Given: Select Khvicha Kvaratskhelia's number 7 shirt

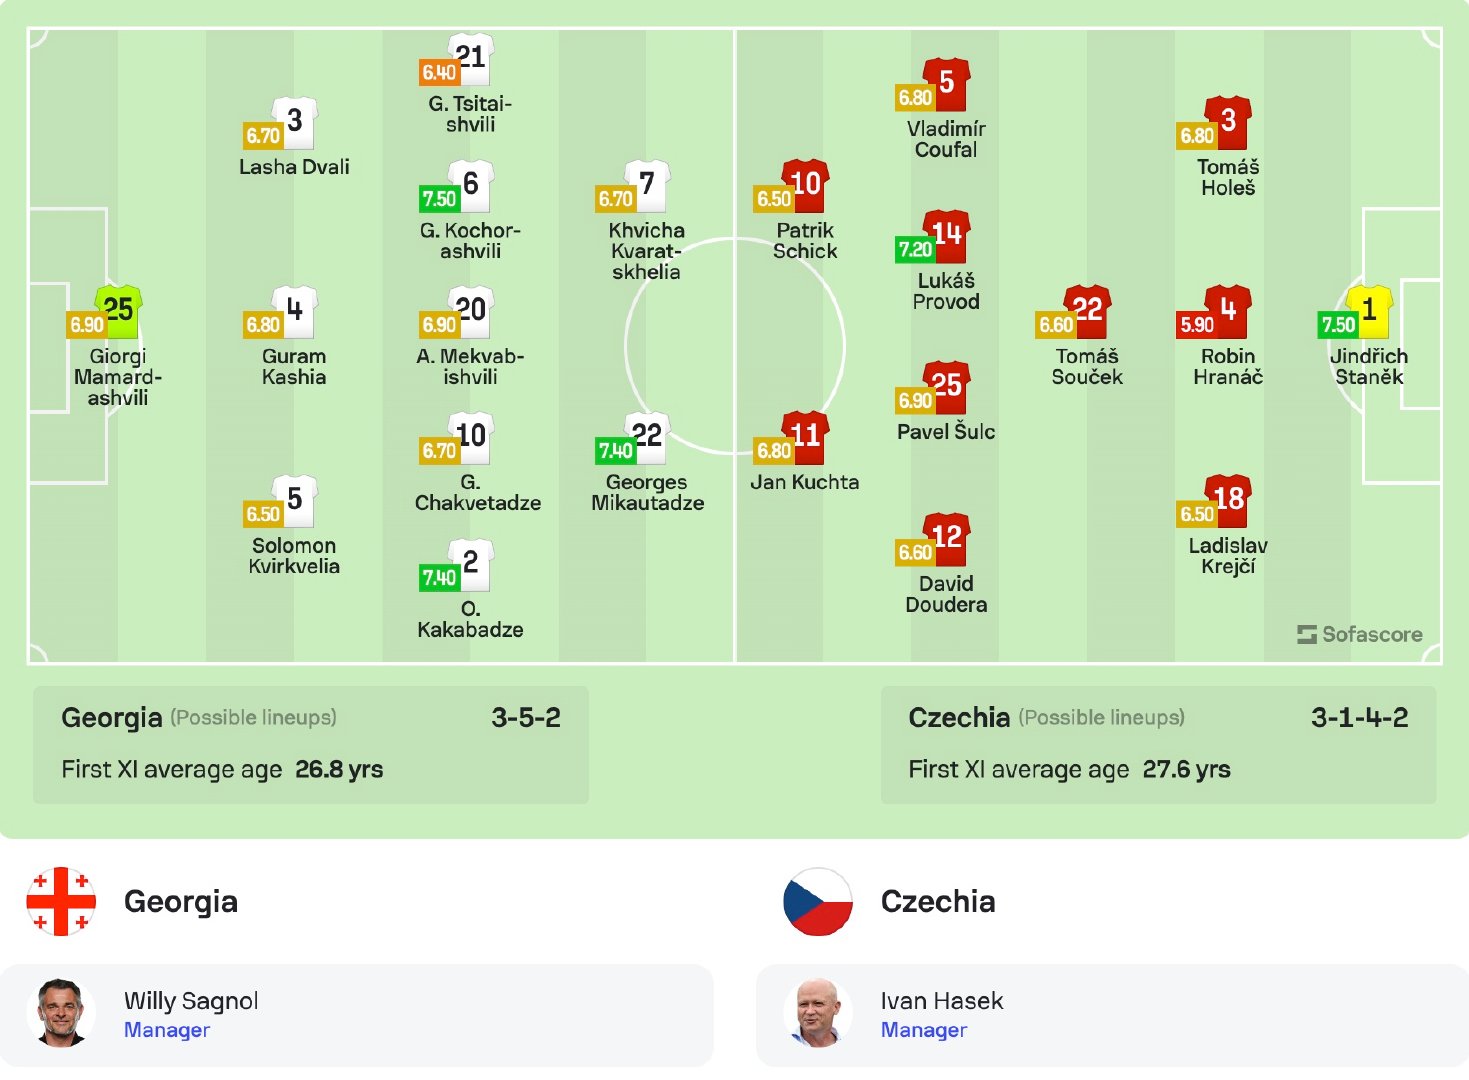Looking at the screenshot, I should click(647, 185).
